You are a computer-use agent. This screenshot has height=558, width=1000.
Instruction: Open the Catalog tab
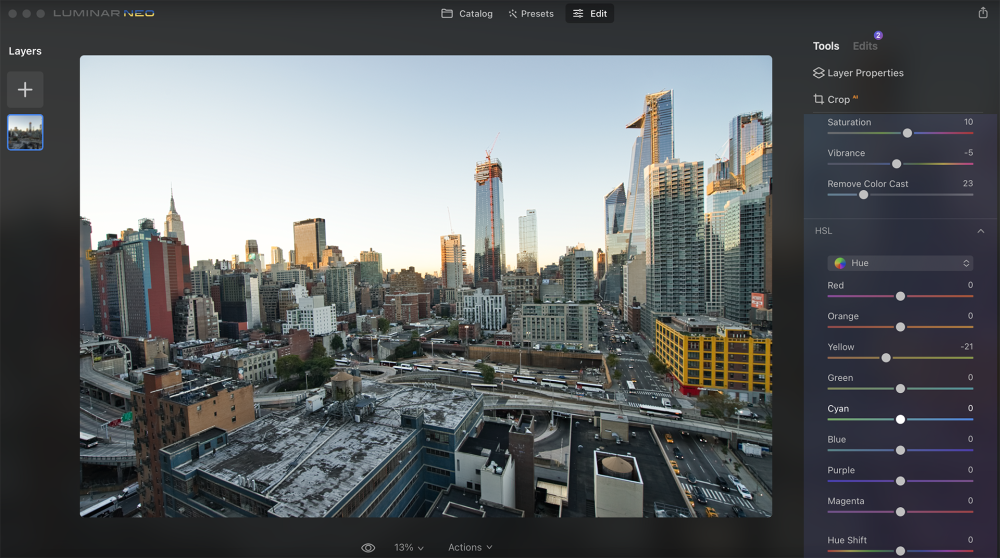pyautogui.click(x=467, y=13)
